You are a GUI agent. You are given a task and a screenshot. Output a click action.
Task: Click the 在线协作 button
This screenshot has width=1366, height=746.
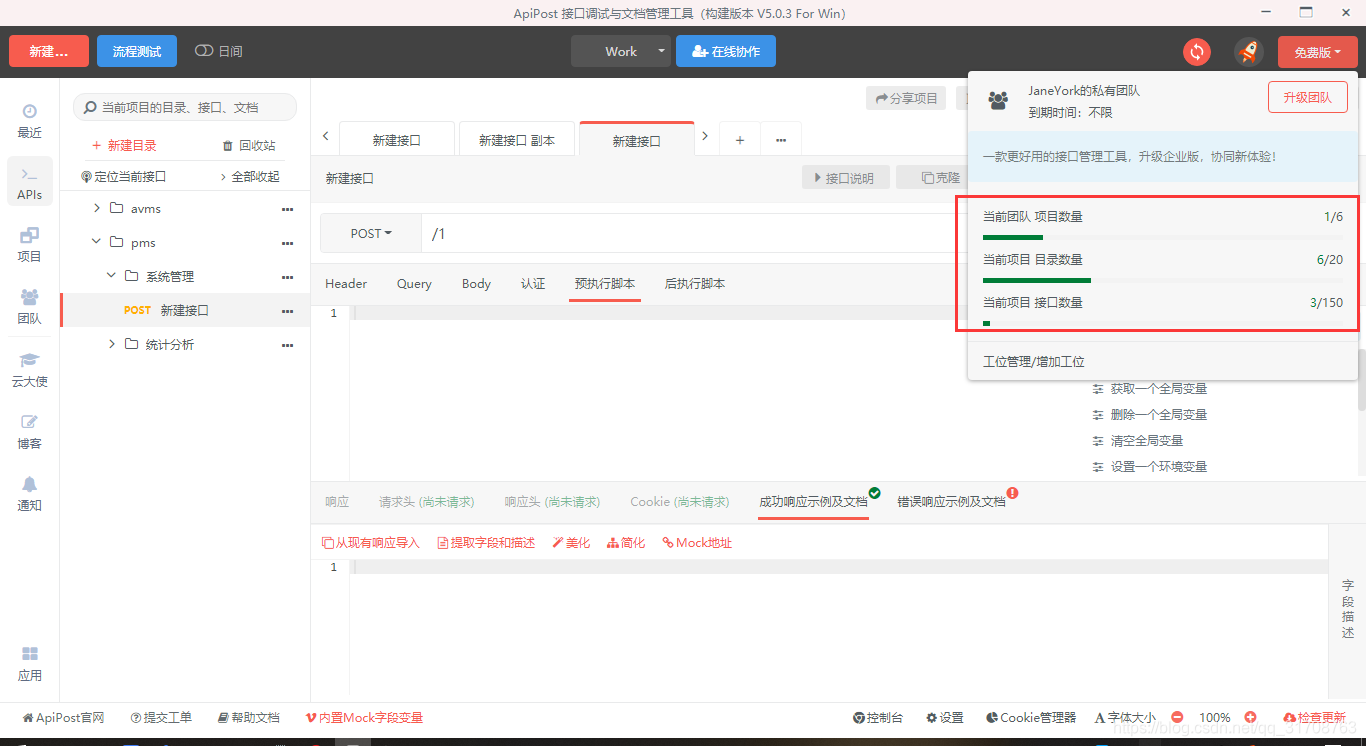(x=726, y=51)
